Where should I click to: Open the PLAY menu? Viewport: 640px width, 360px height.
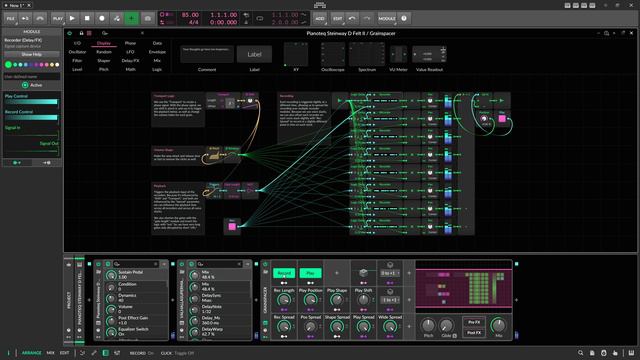tap(58, 18)
